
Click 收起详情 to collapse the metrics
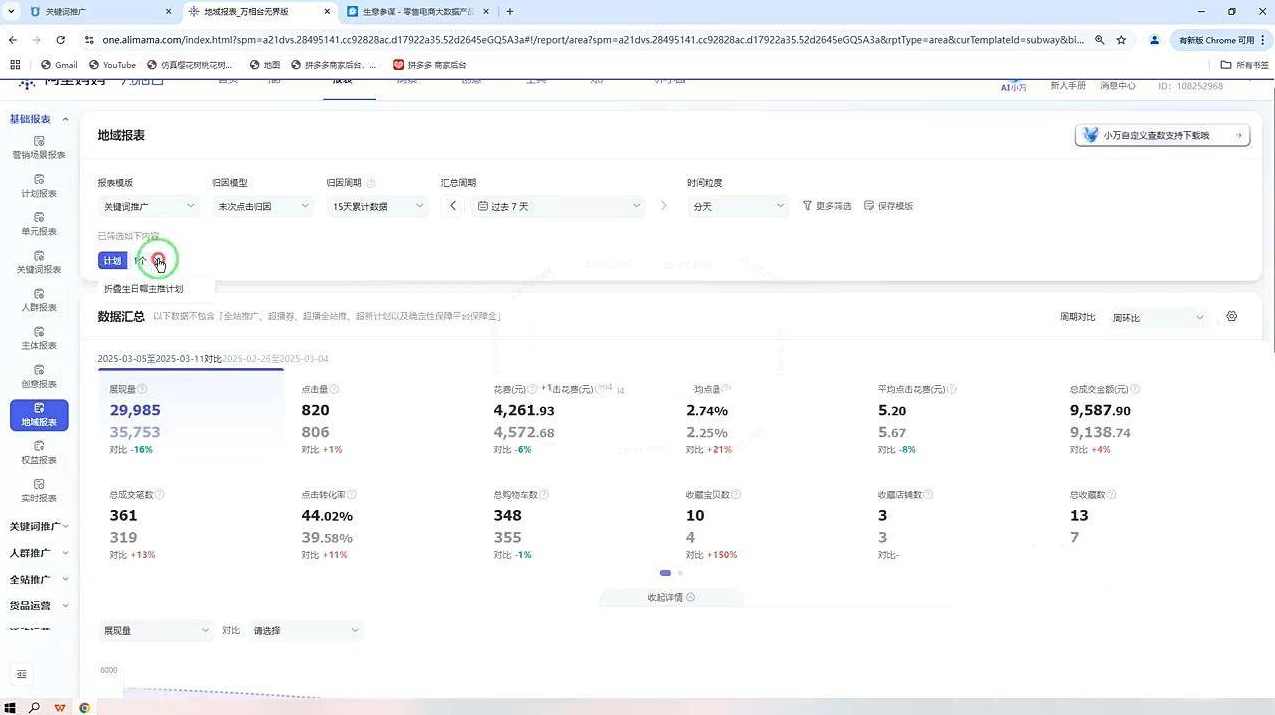click(x=670, y=597)
